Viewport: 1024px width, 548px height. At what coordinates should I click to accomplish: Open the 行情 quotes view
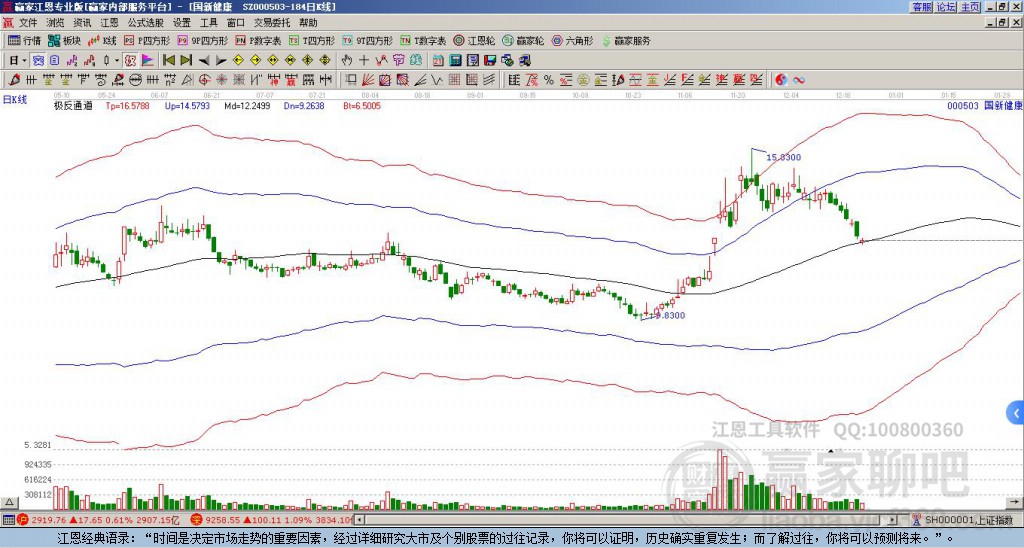point(24,40)
